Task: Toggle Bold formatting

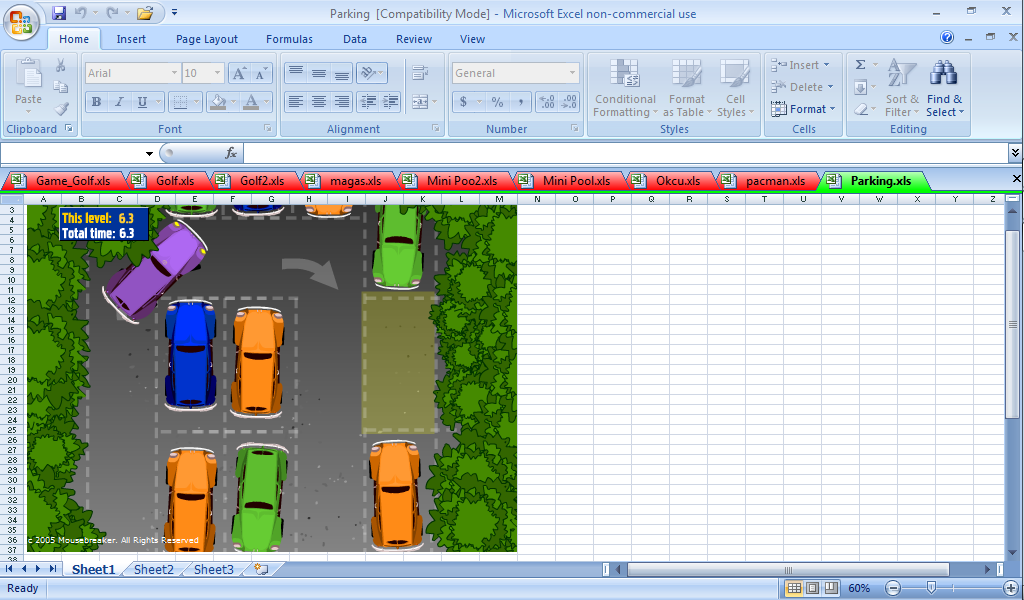Action: (97, 101)
